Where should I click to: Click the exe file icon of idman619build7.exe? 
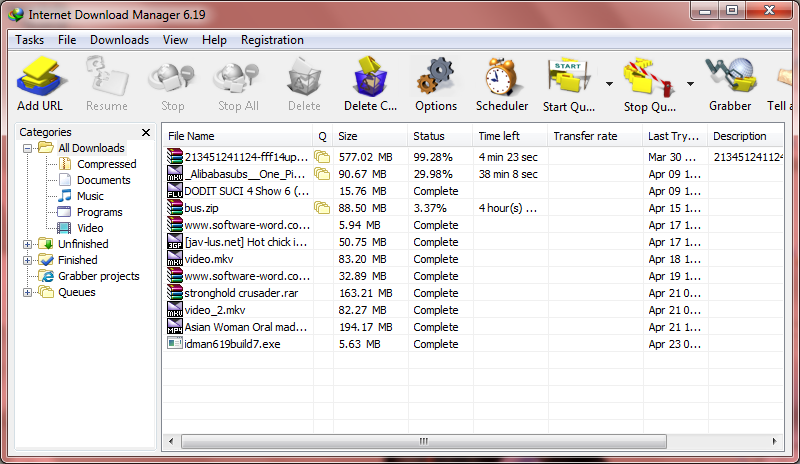pyautogui.click(x=174, y=344)
